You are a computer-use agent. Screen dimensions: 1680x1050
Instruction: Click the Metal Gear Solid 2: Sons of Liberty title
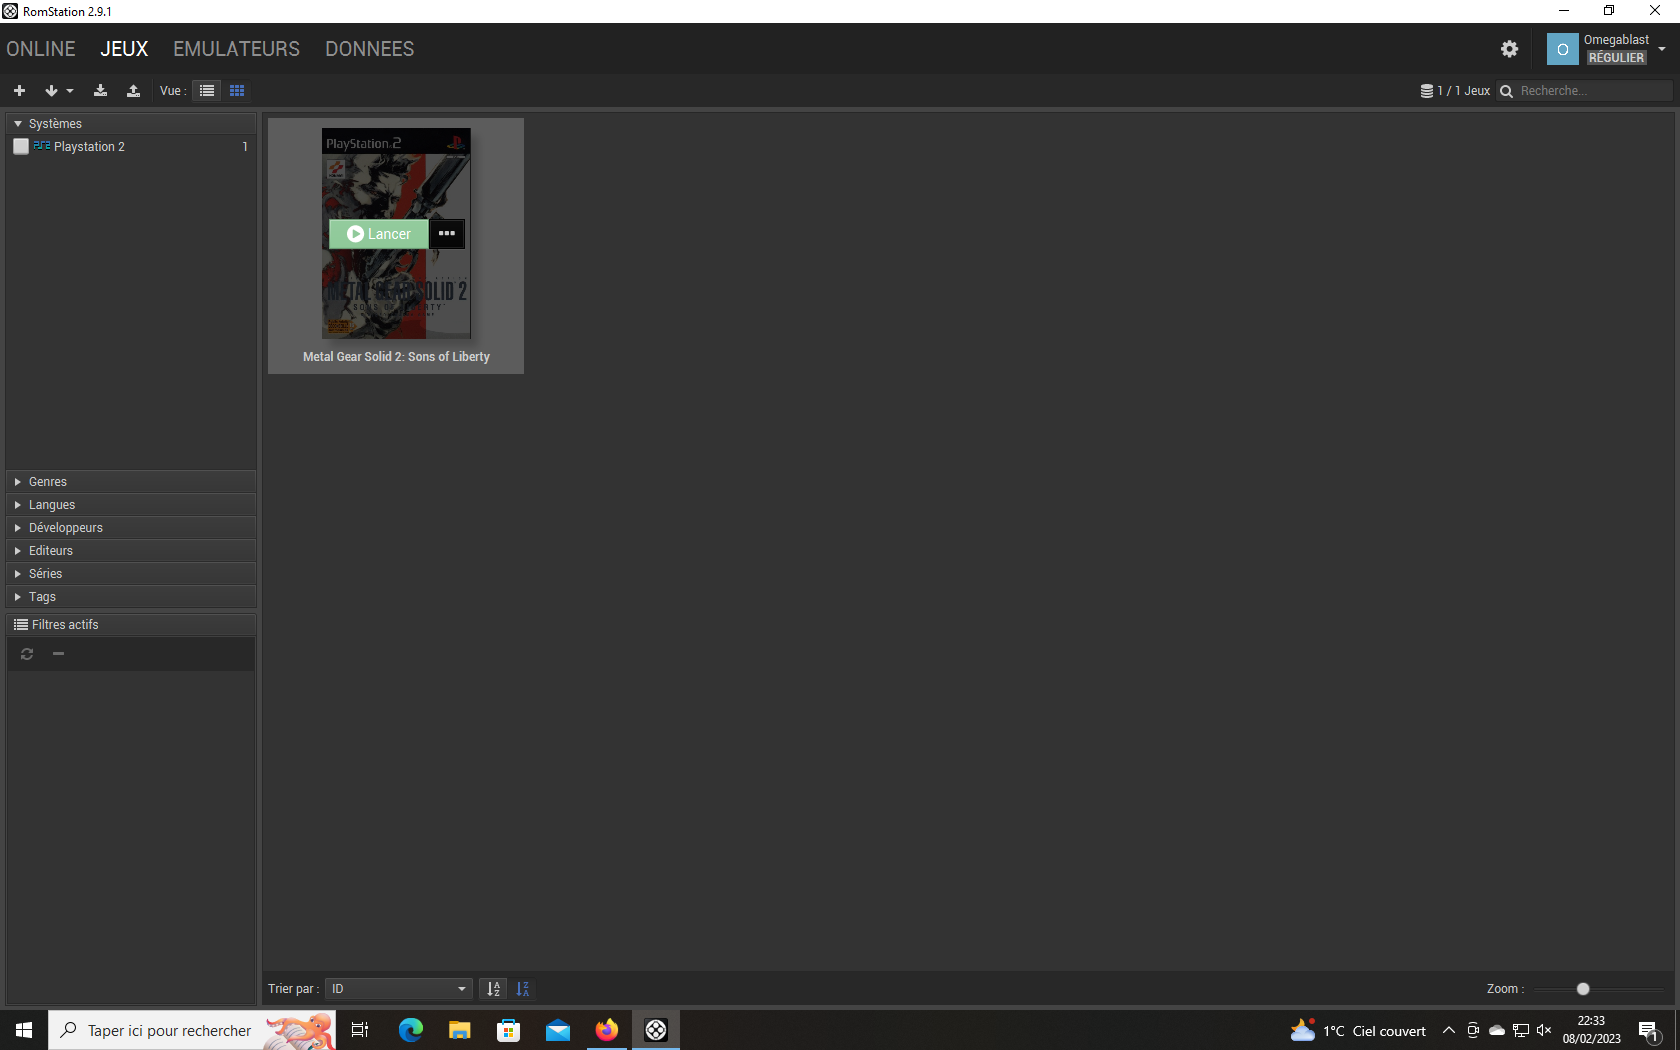tap(396, 357)
